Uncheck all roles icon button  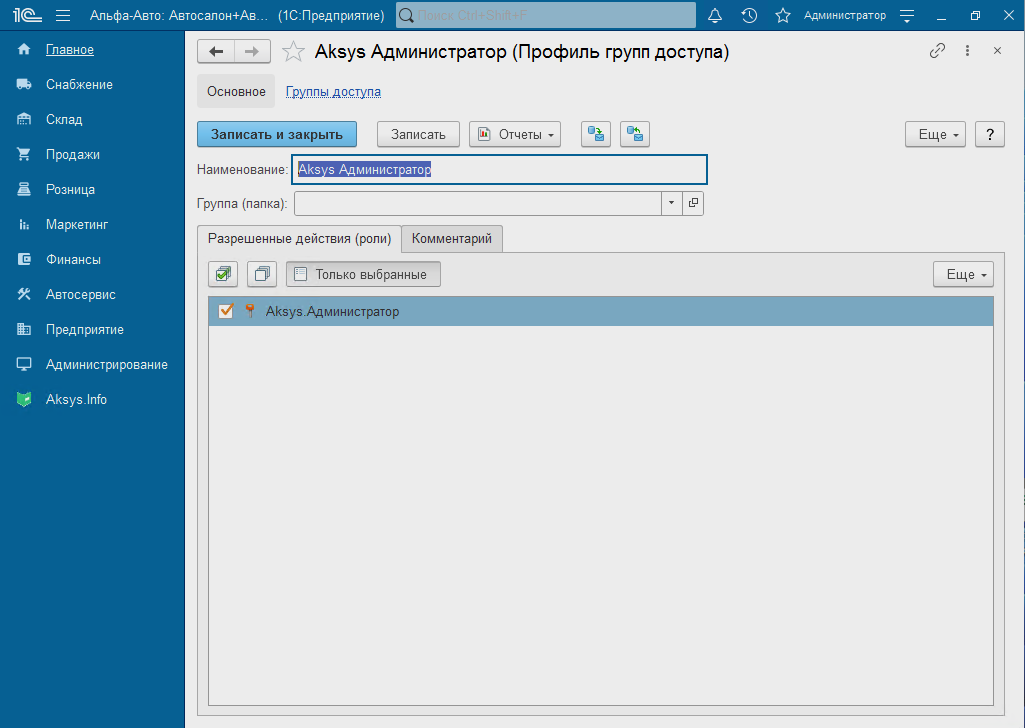pyautogui.click(x=262, y=274)
